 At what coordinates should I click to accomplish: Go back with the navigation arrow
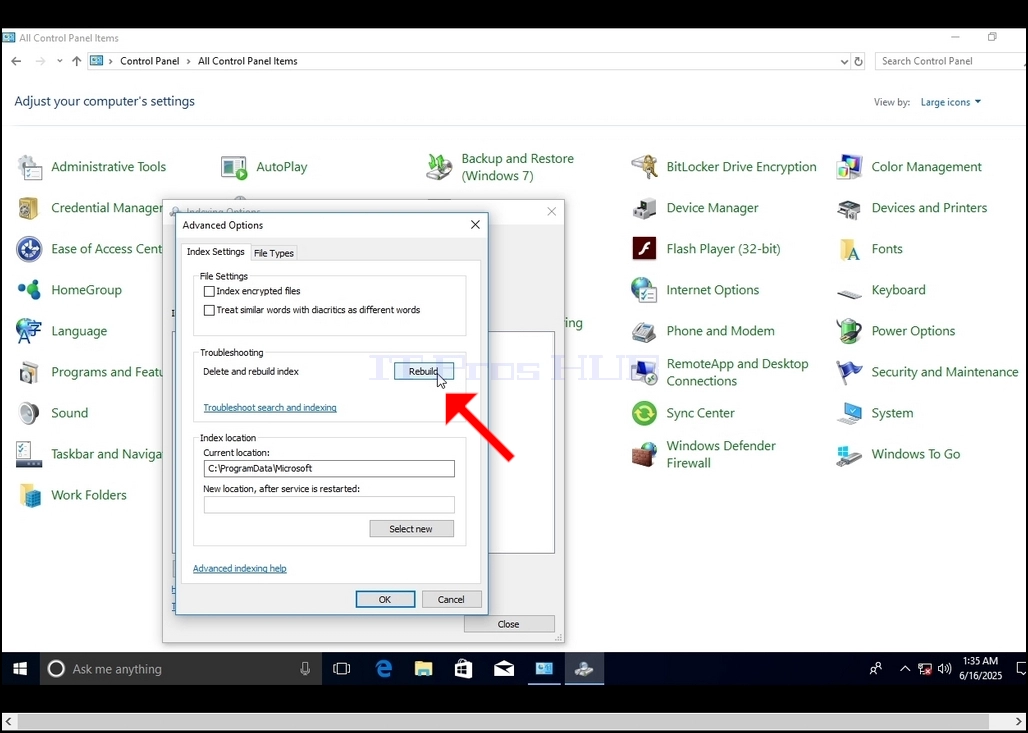click(x=16, y=61)
